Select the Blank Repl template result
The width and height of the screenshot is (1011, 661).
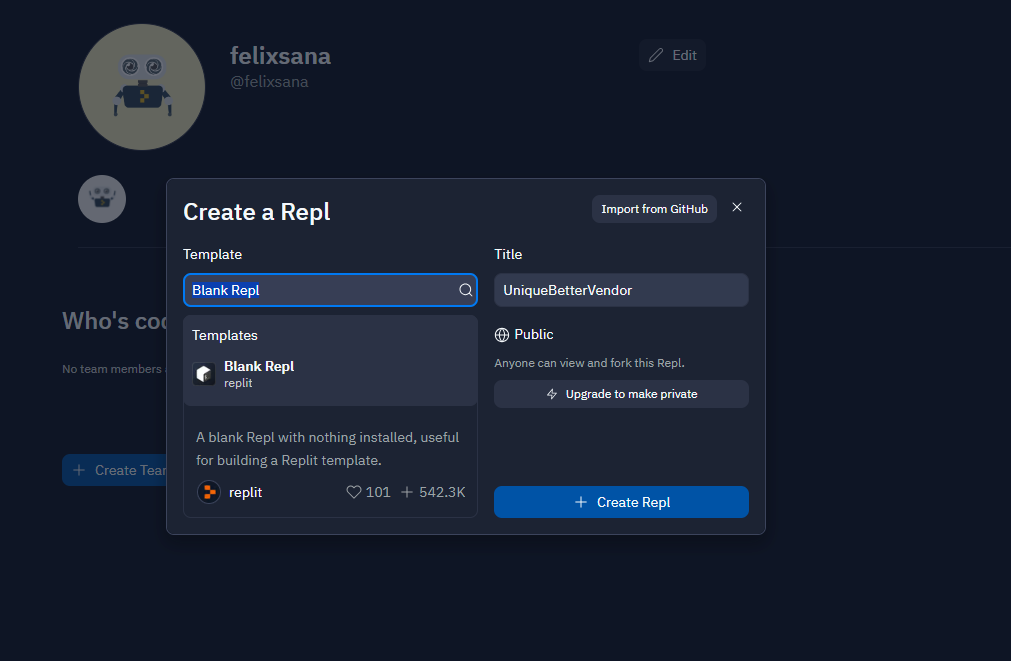[x=330, y=374]
